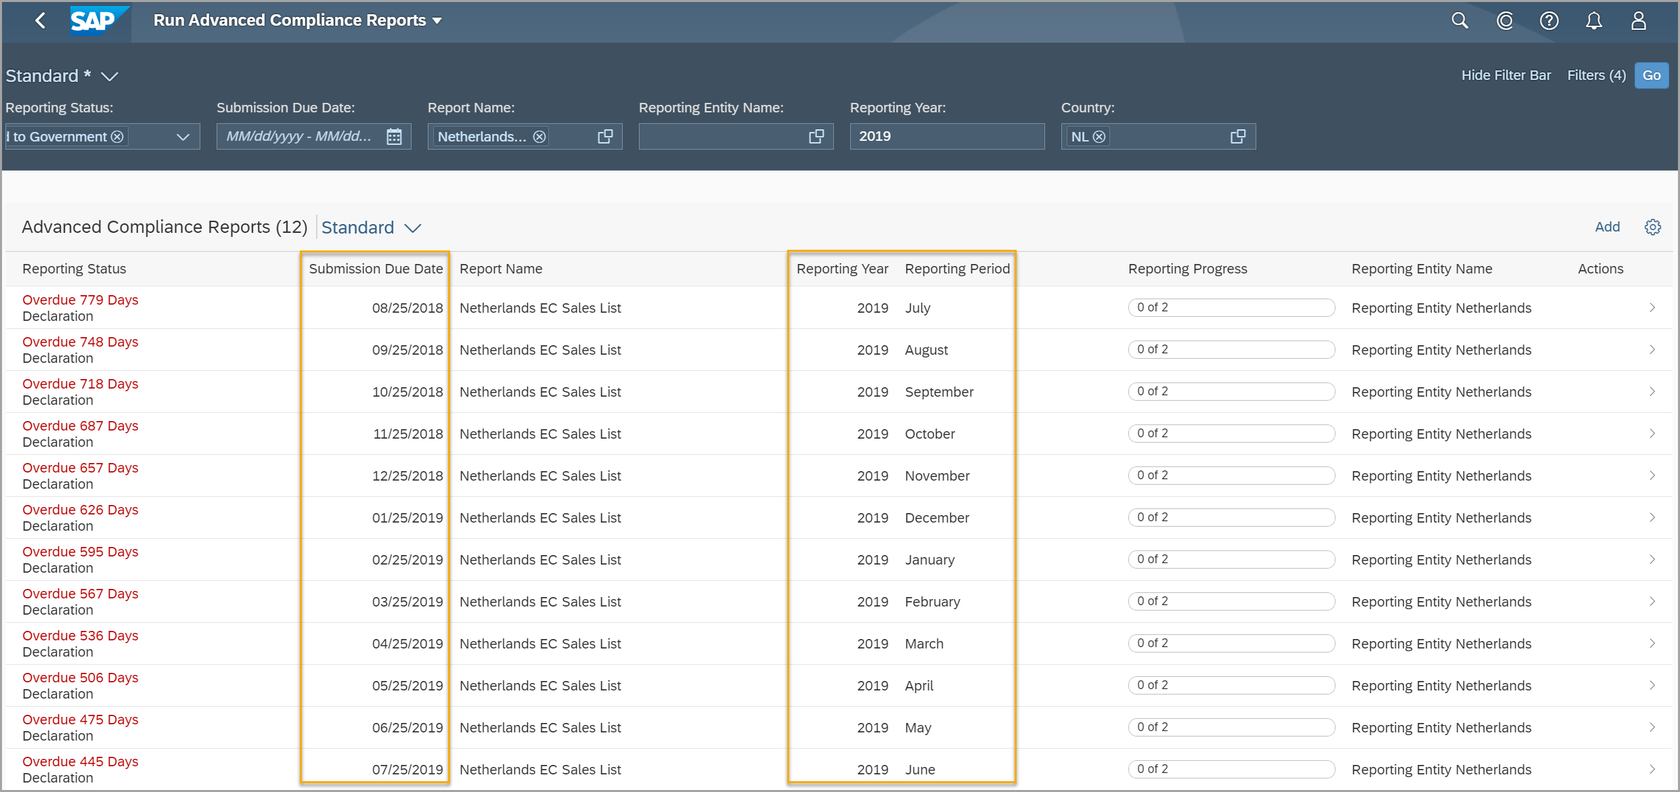Remove the NL country token
This screenshot has height=792, width=1680.
pyautogui.click(x=1099, y=137)
